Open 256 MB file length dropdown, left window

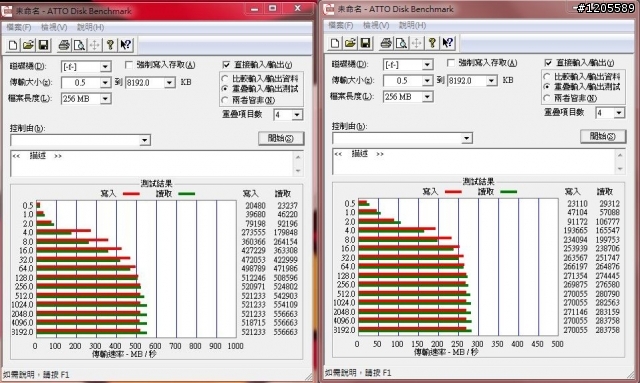105,98
